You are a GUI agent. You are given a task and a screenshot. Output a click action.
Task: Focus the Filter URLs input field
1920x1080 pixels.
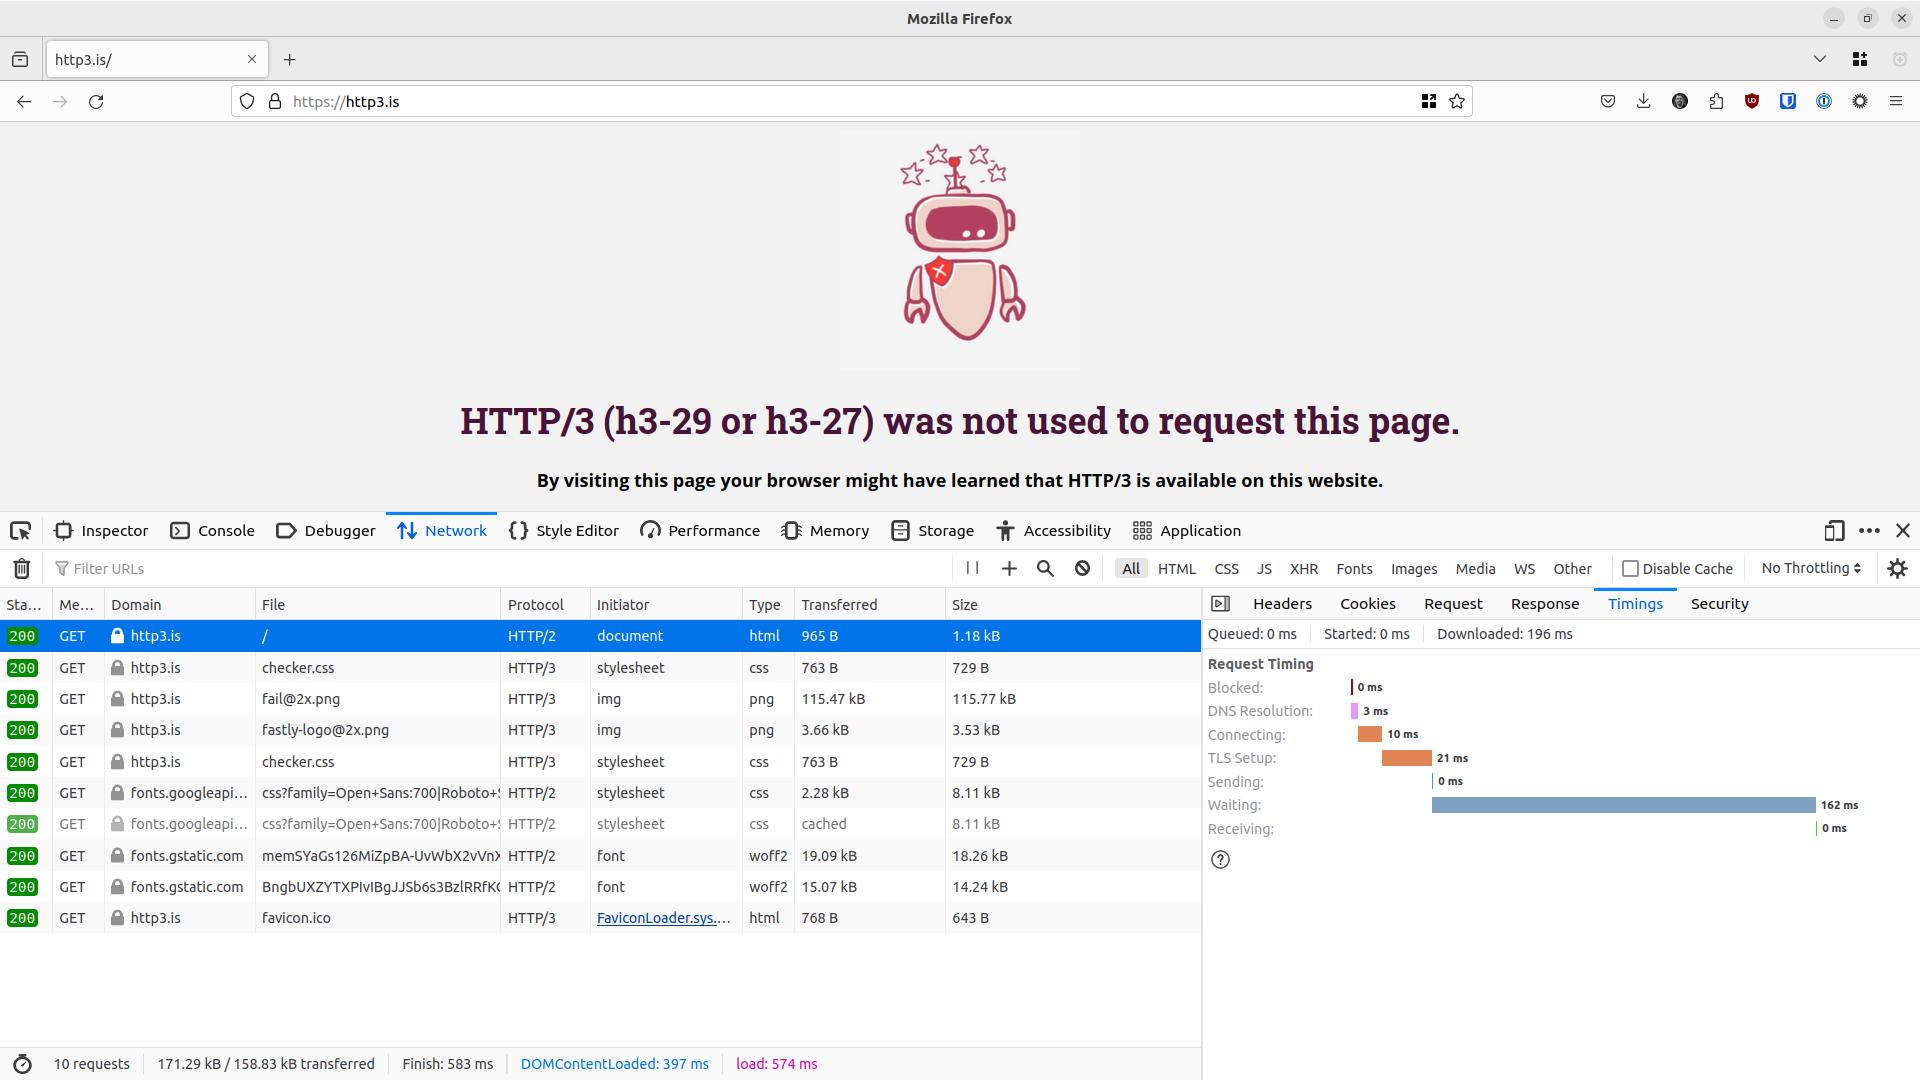(500, 568)
